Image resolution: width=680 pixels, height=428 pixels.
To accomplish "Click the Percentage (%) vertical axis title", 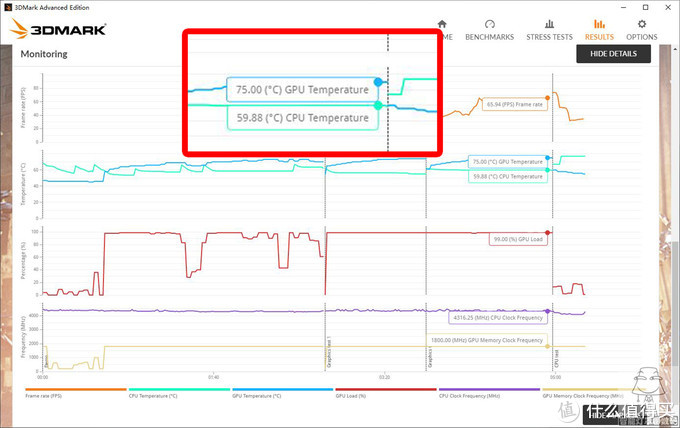I will point(23,261).
